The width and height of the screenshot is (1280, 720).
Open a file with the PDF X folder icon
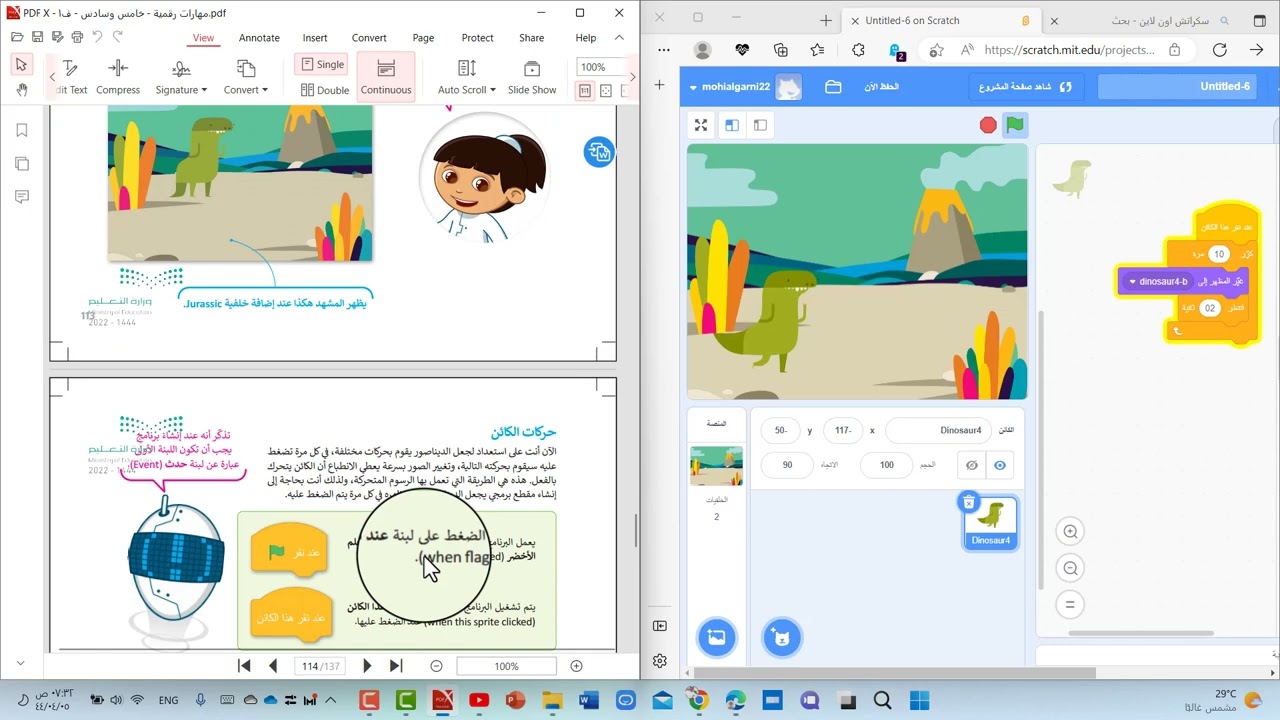click(17, 37)
